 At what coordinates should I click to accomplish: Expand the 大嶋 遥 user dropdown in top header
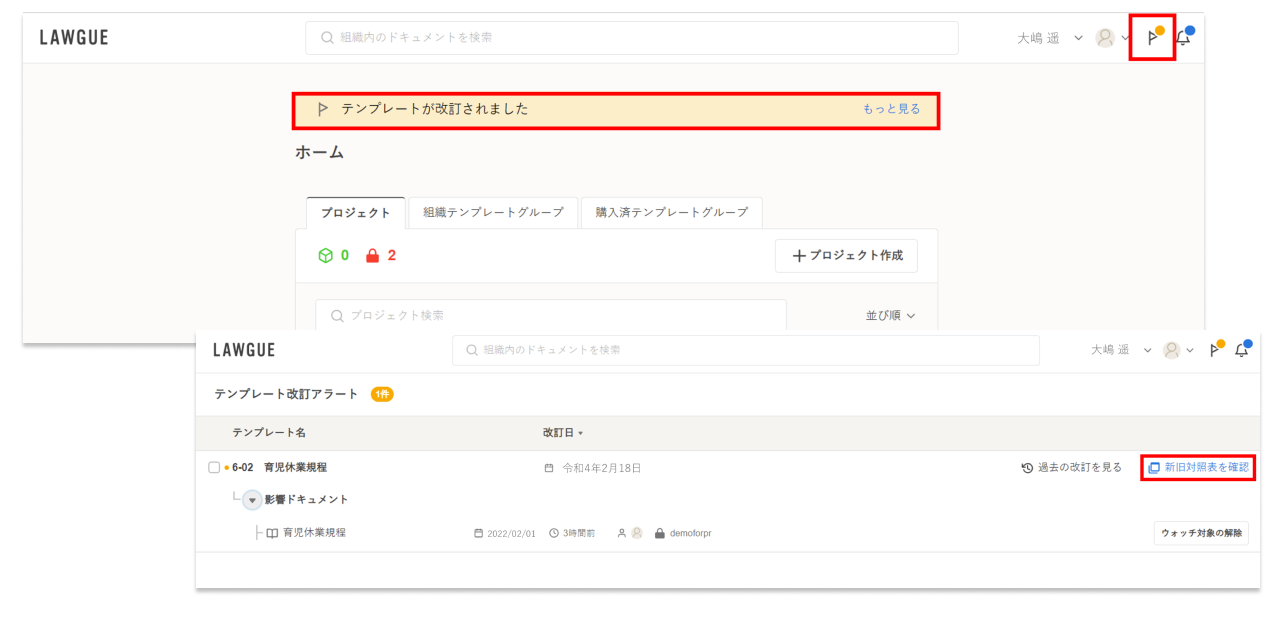1078,38
